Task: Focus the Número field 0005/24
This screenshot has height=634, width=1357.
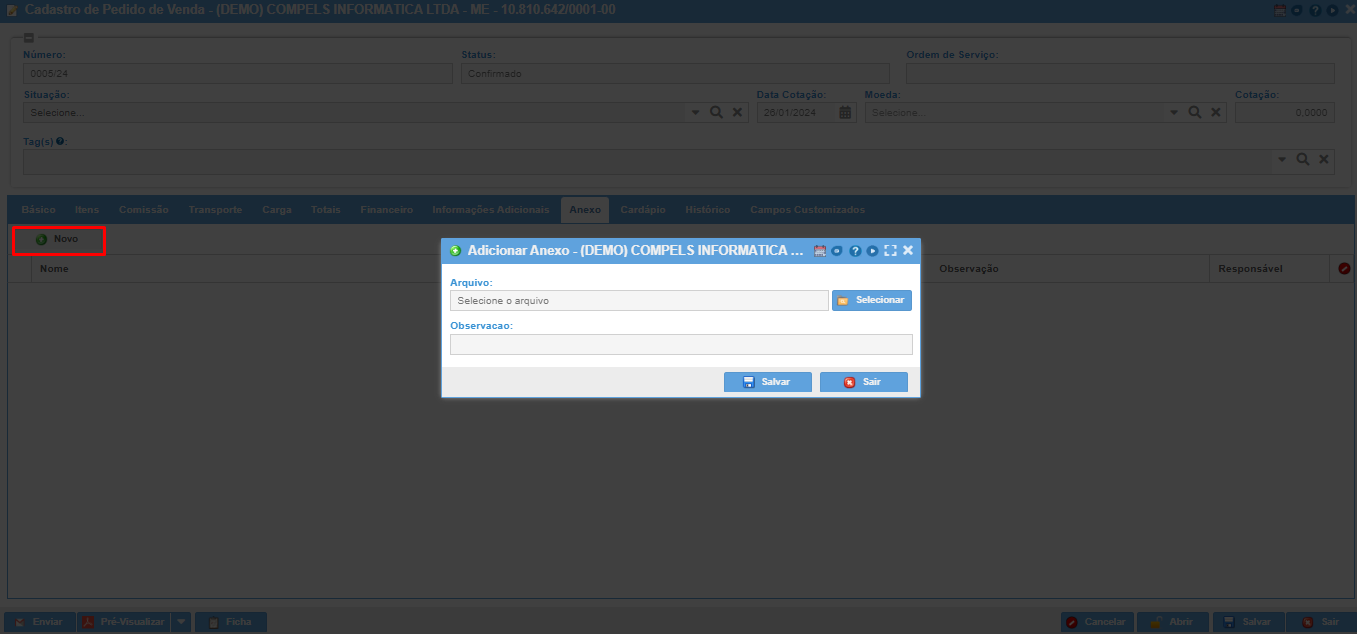Action: click(x=238, y=73)
